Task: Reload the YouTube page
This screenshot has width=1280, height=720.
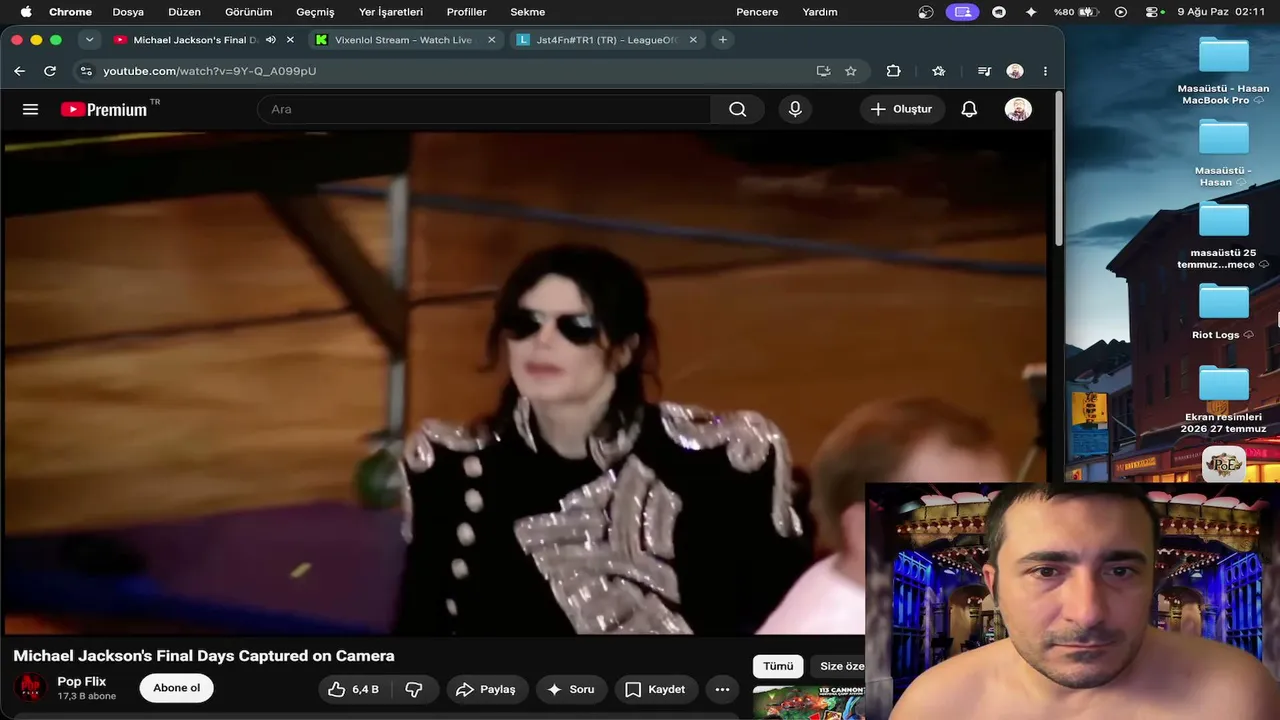Action: click(50, 71)
